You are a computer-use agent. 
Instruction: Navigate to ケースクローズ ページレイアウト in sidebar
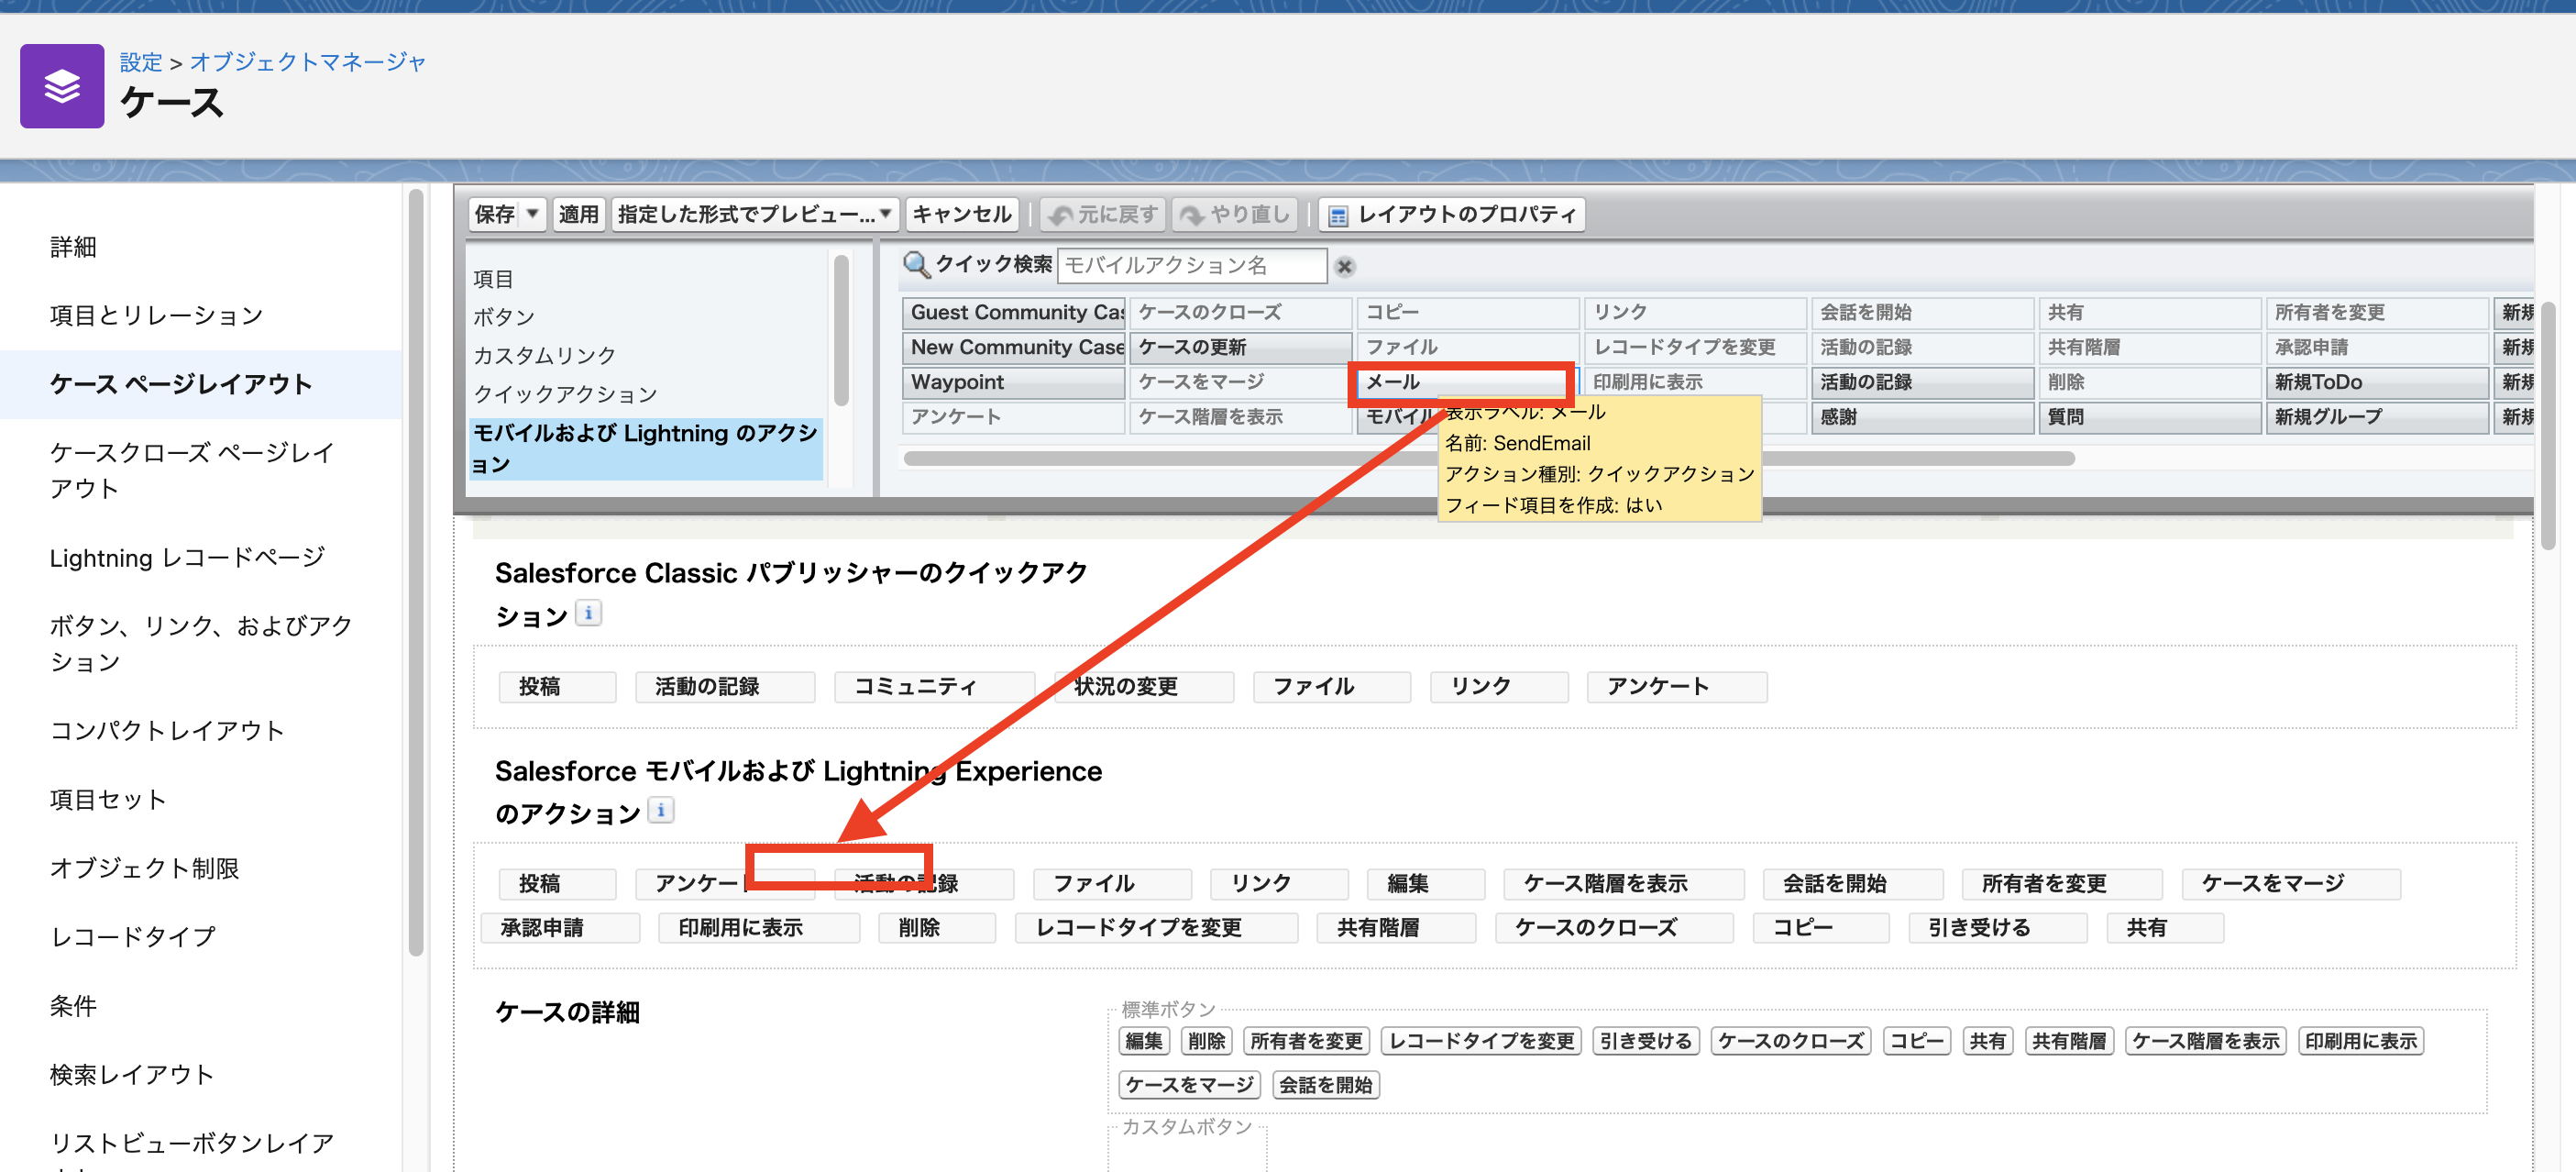(x=189, y=470)
